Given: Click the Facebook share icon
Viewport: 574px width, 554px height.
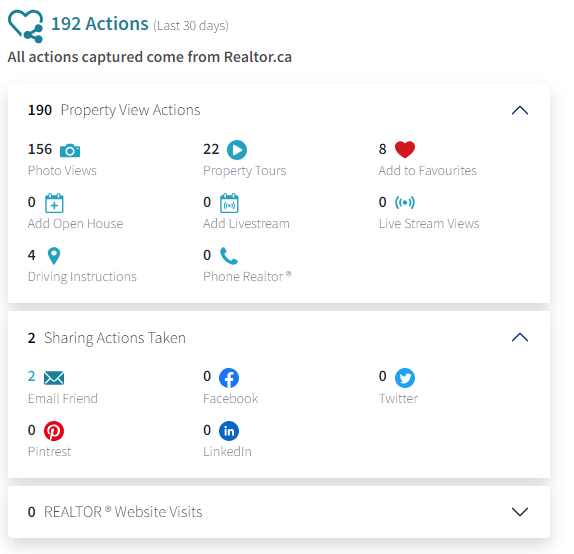Looking at the screenshot, I should (x=229, y=378).
